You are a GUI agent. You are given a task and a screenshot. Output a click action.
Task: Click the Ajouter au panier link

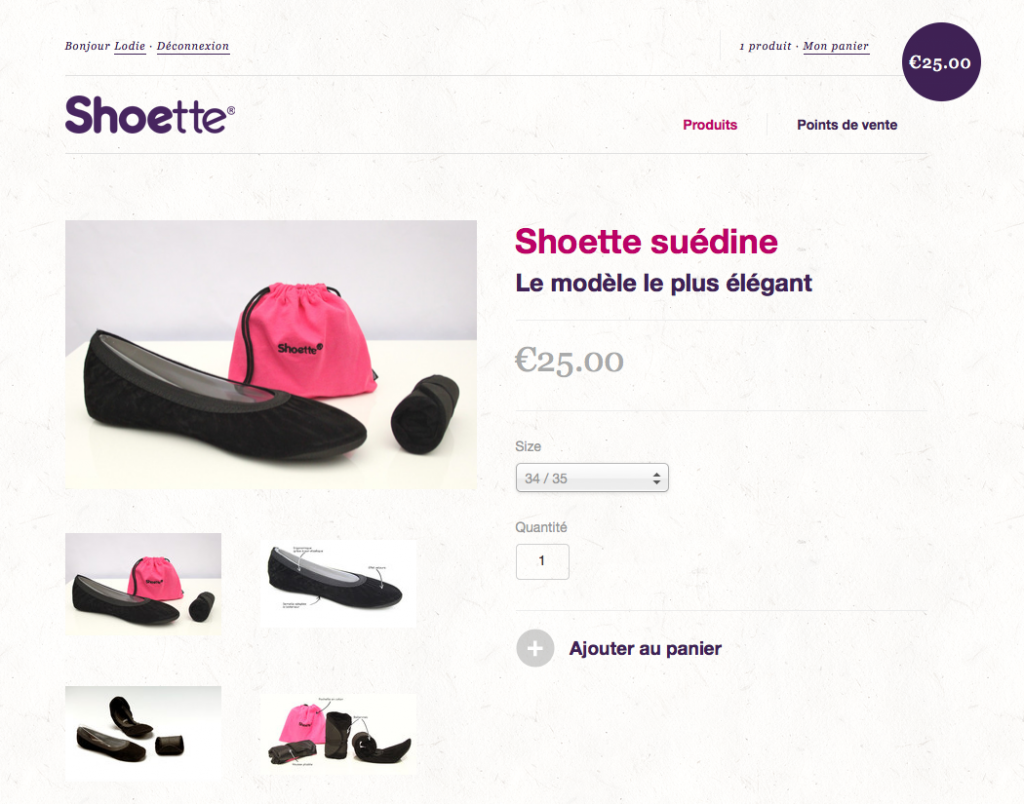coord(645,649)
